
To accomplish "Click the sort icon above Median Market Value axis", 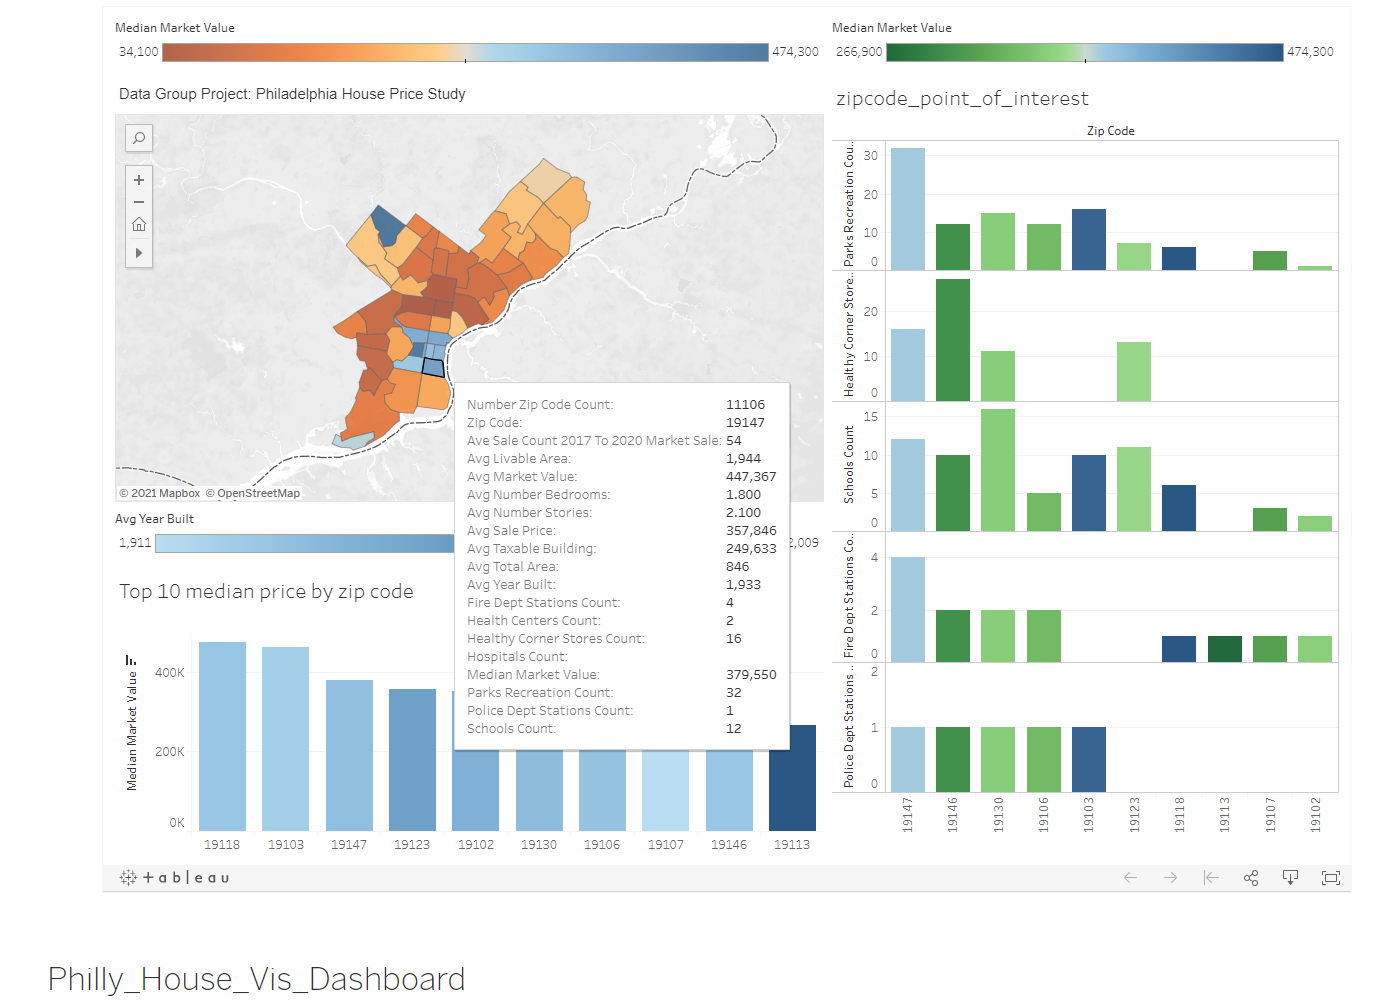I will click(131, 660).
